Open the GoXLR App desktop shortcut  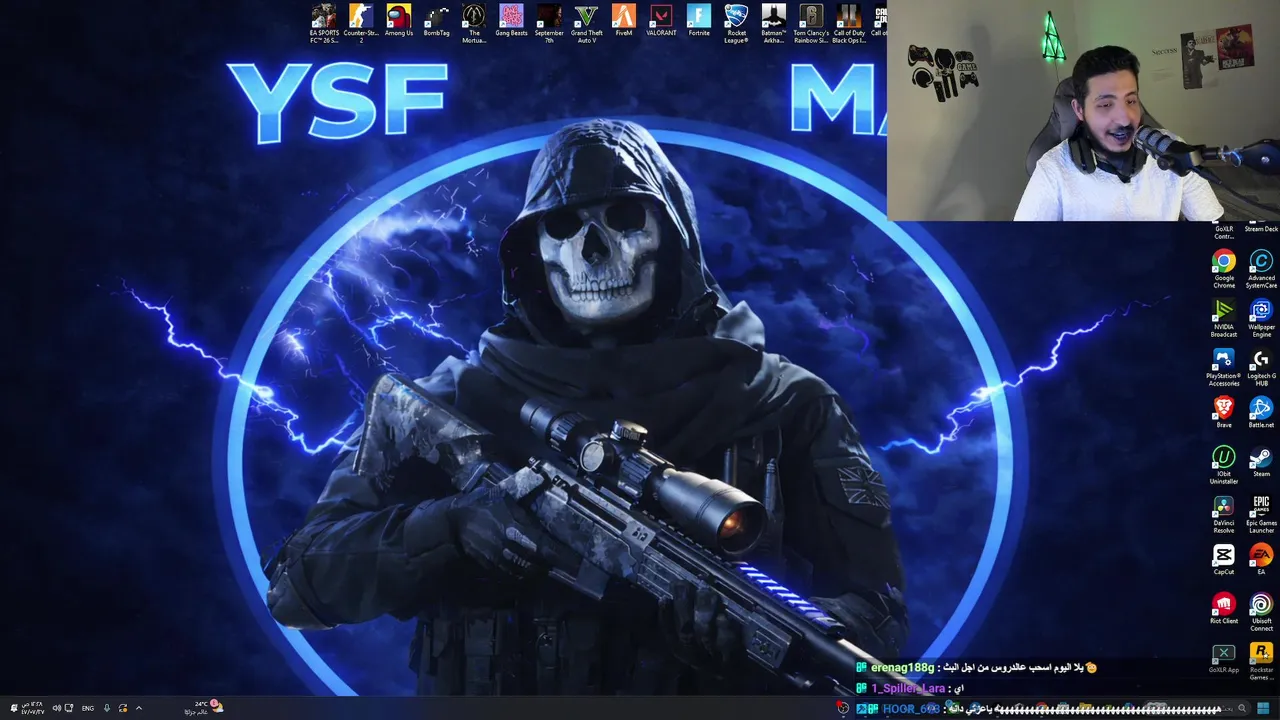[x=1224, y=658]
